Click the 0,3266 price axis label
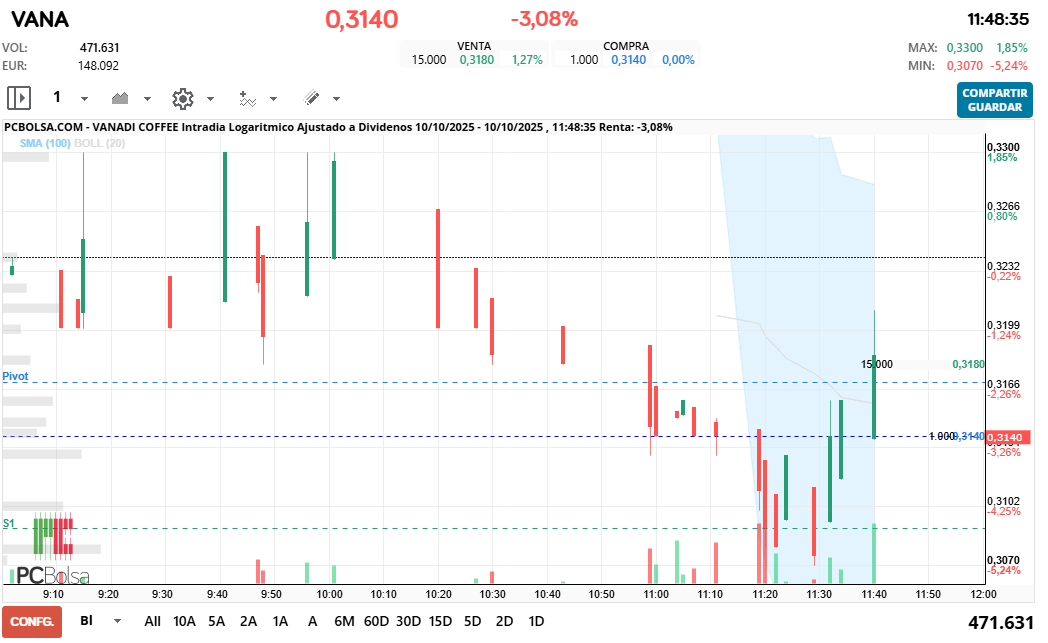1048x643 pixels. 1003,207
